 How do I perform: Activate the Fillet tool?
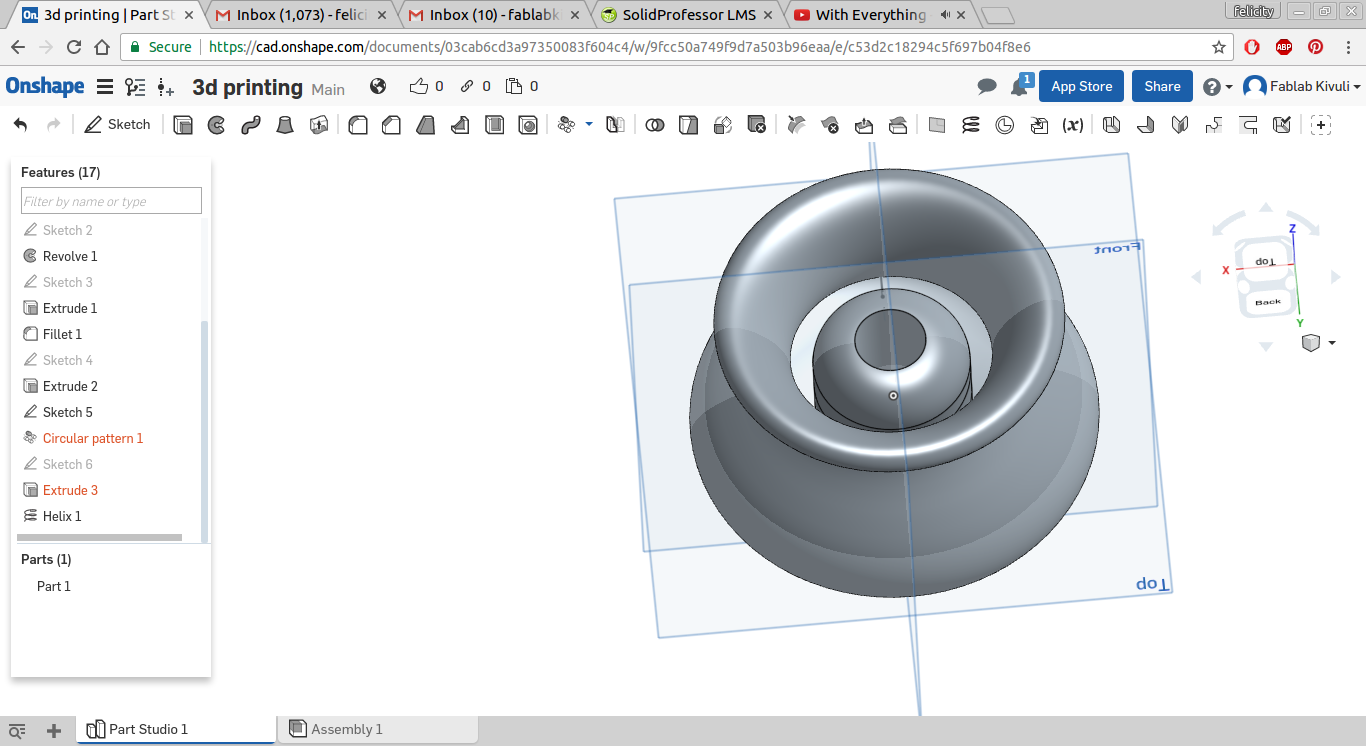click(357, 125)
